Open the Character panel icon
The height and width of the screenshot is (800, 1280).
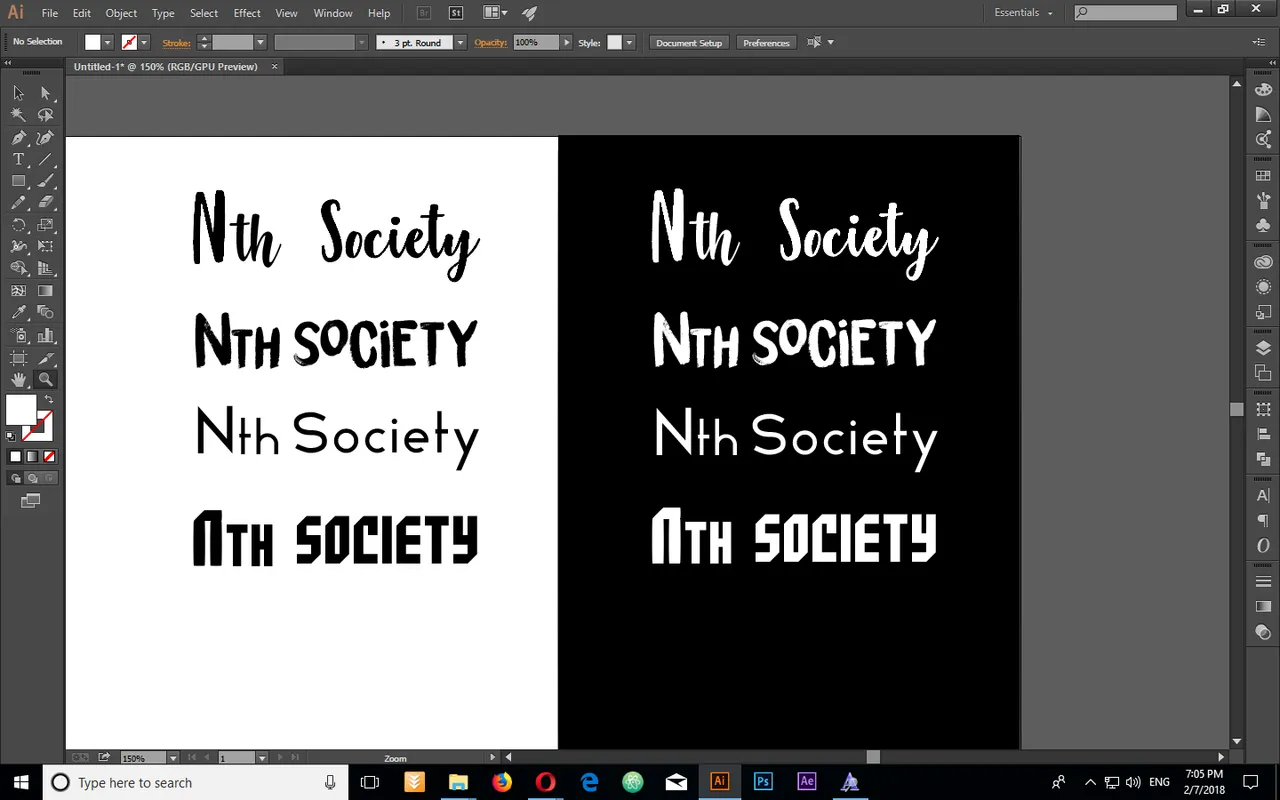[1263, 496]
